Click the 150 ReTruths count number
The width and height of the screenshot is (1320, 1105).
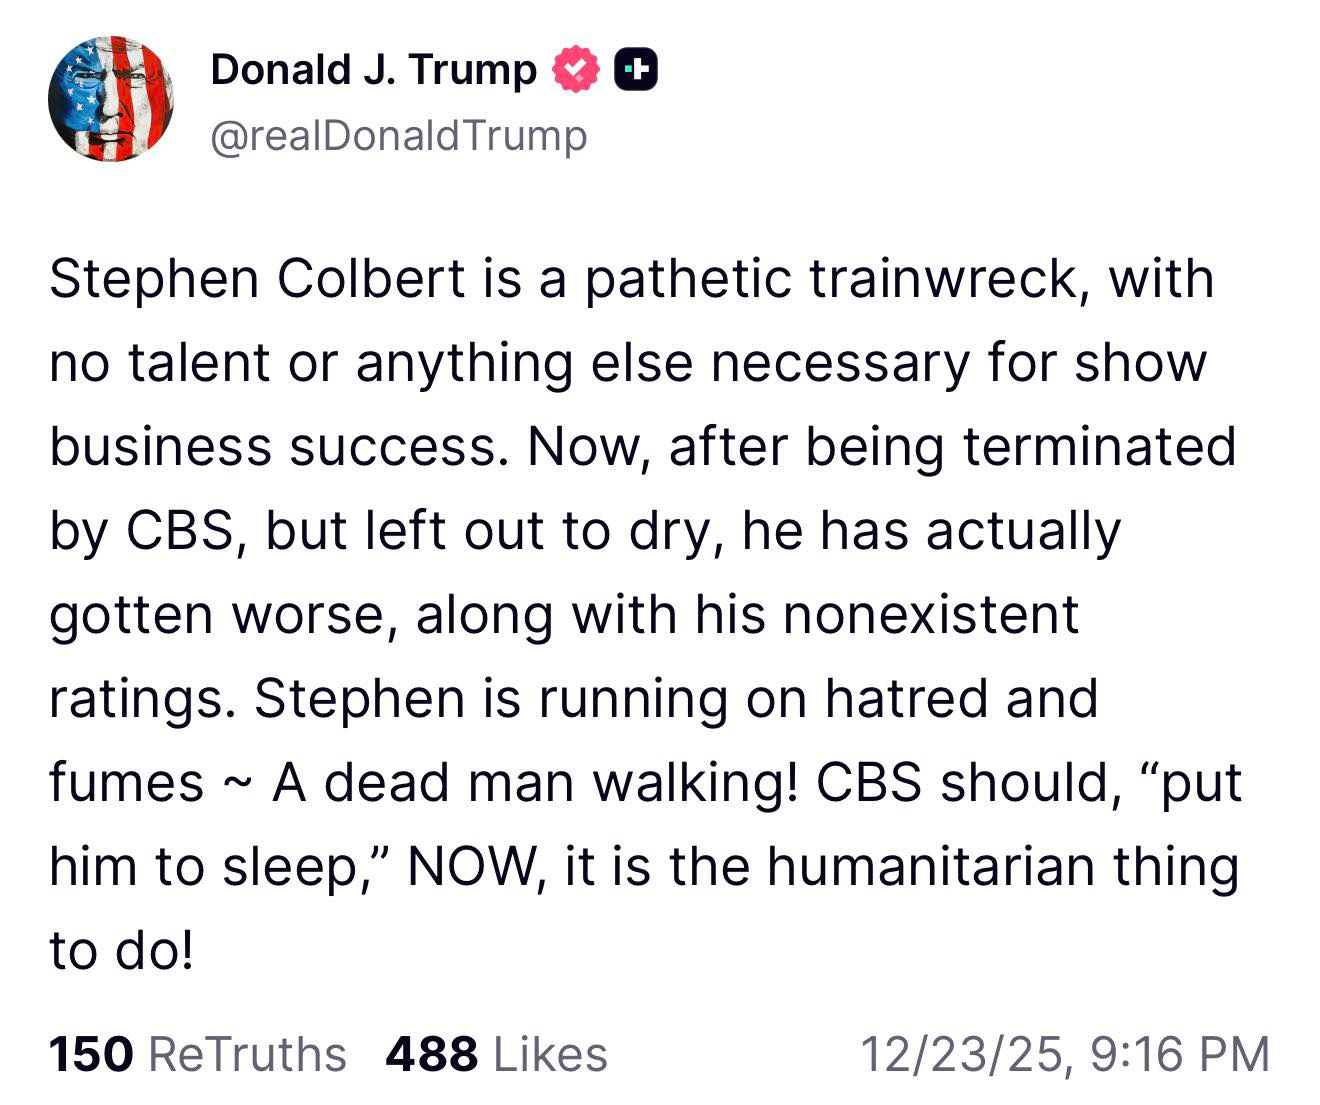pos(90,1054)
